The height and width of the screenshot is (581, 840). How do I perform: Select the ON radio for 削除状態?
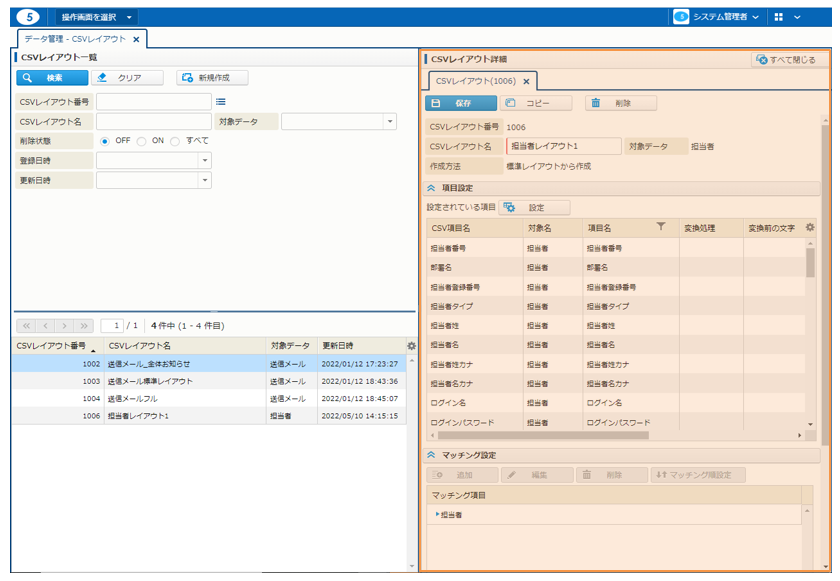141,141
